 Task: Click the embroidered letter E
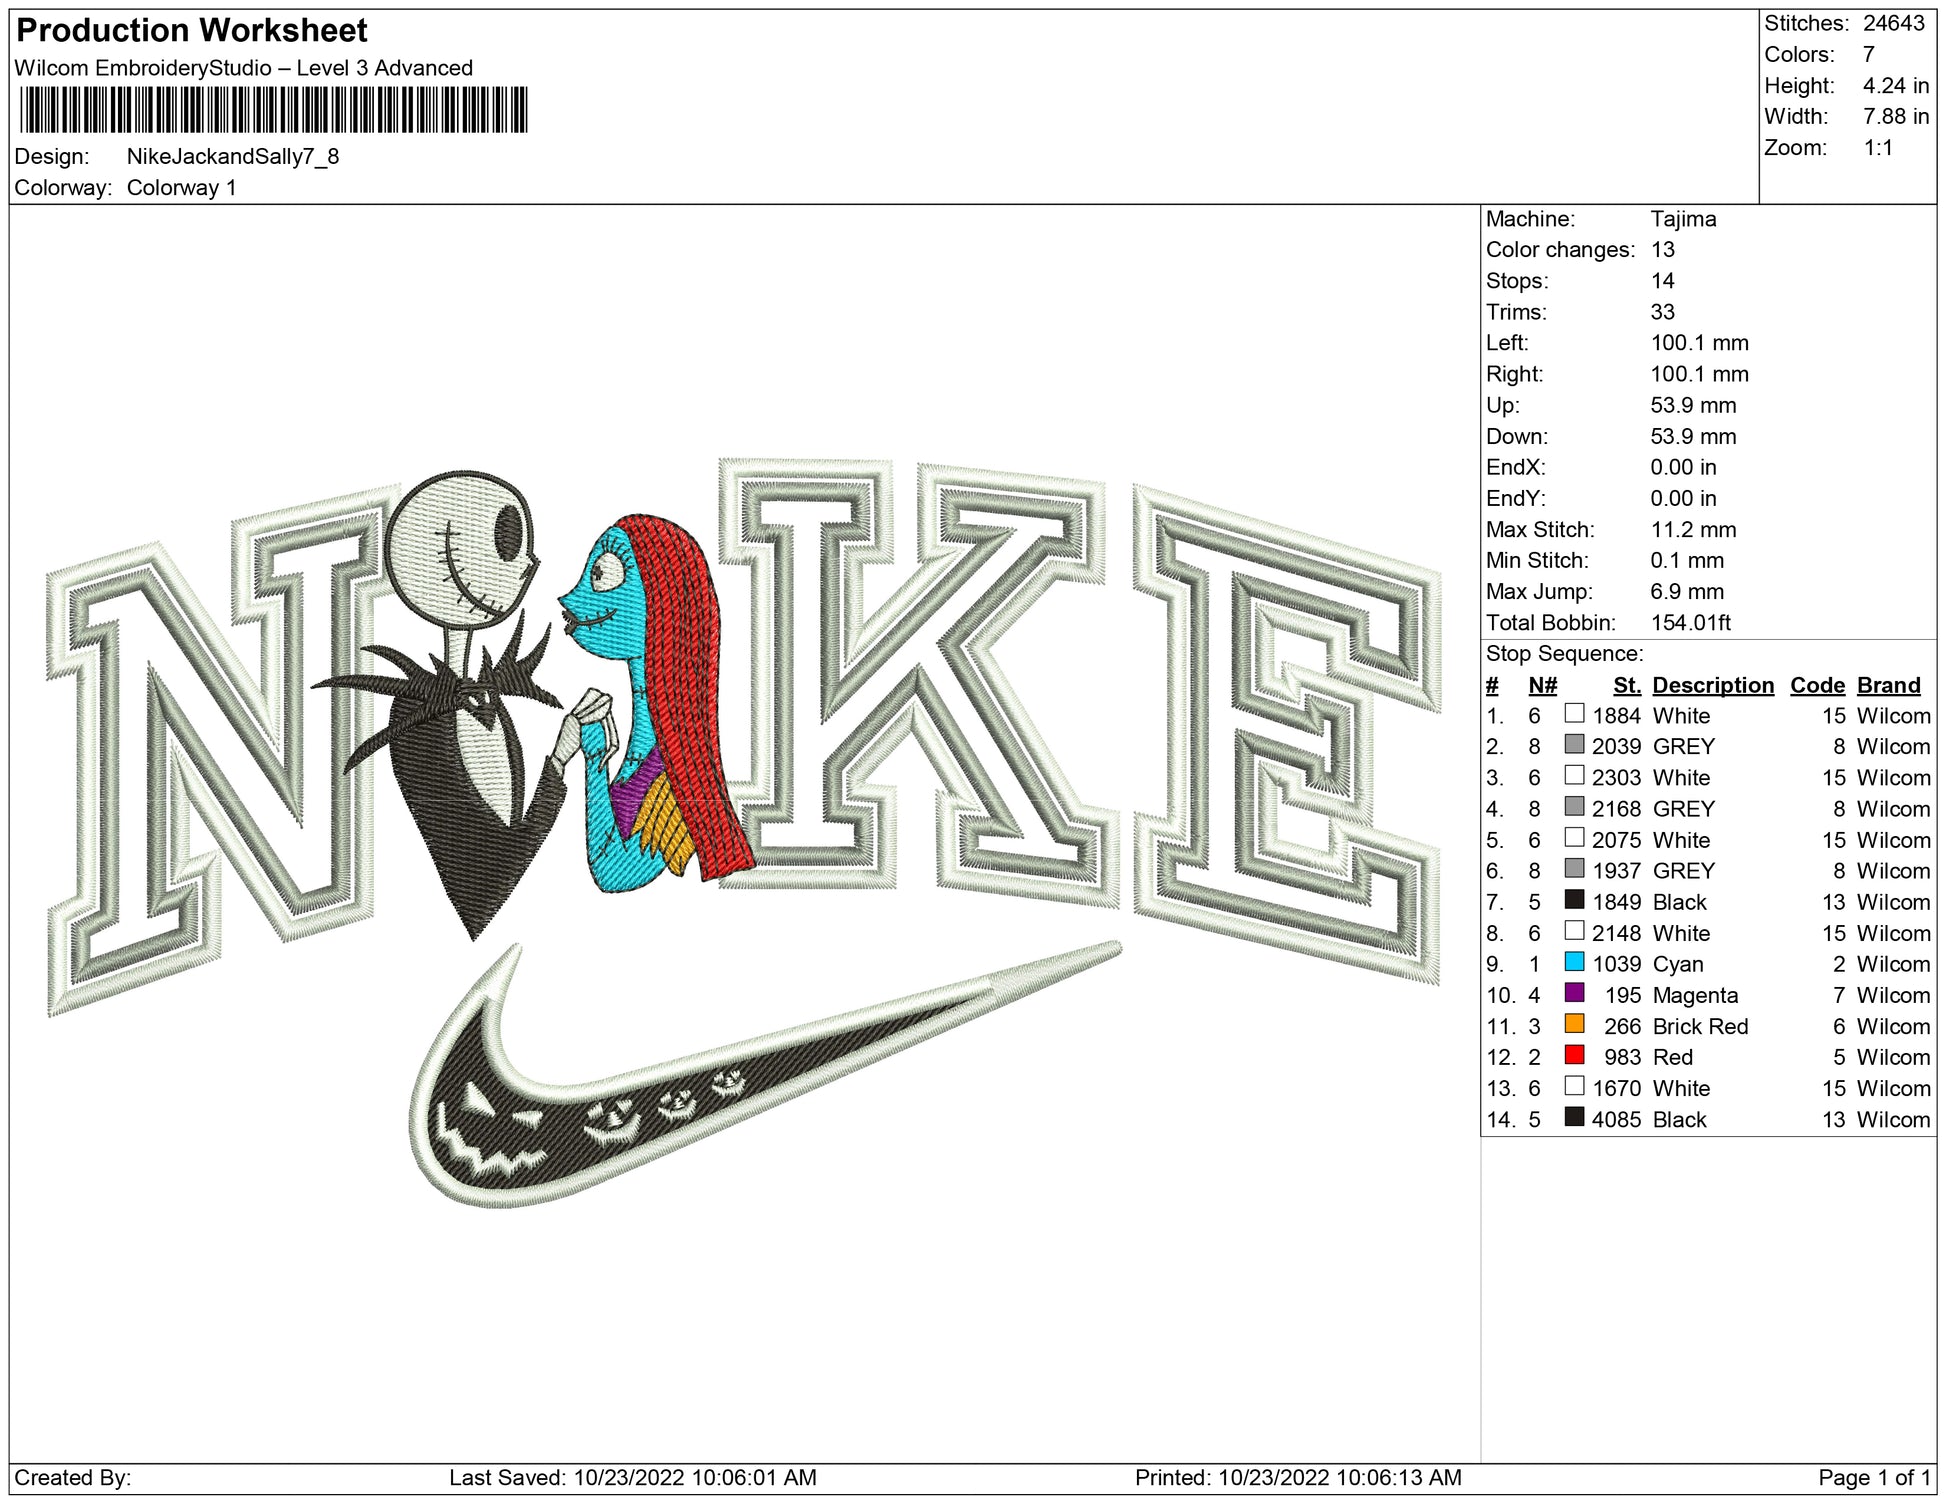1290,730
